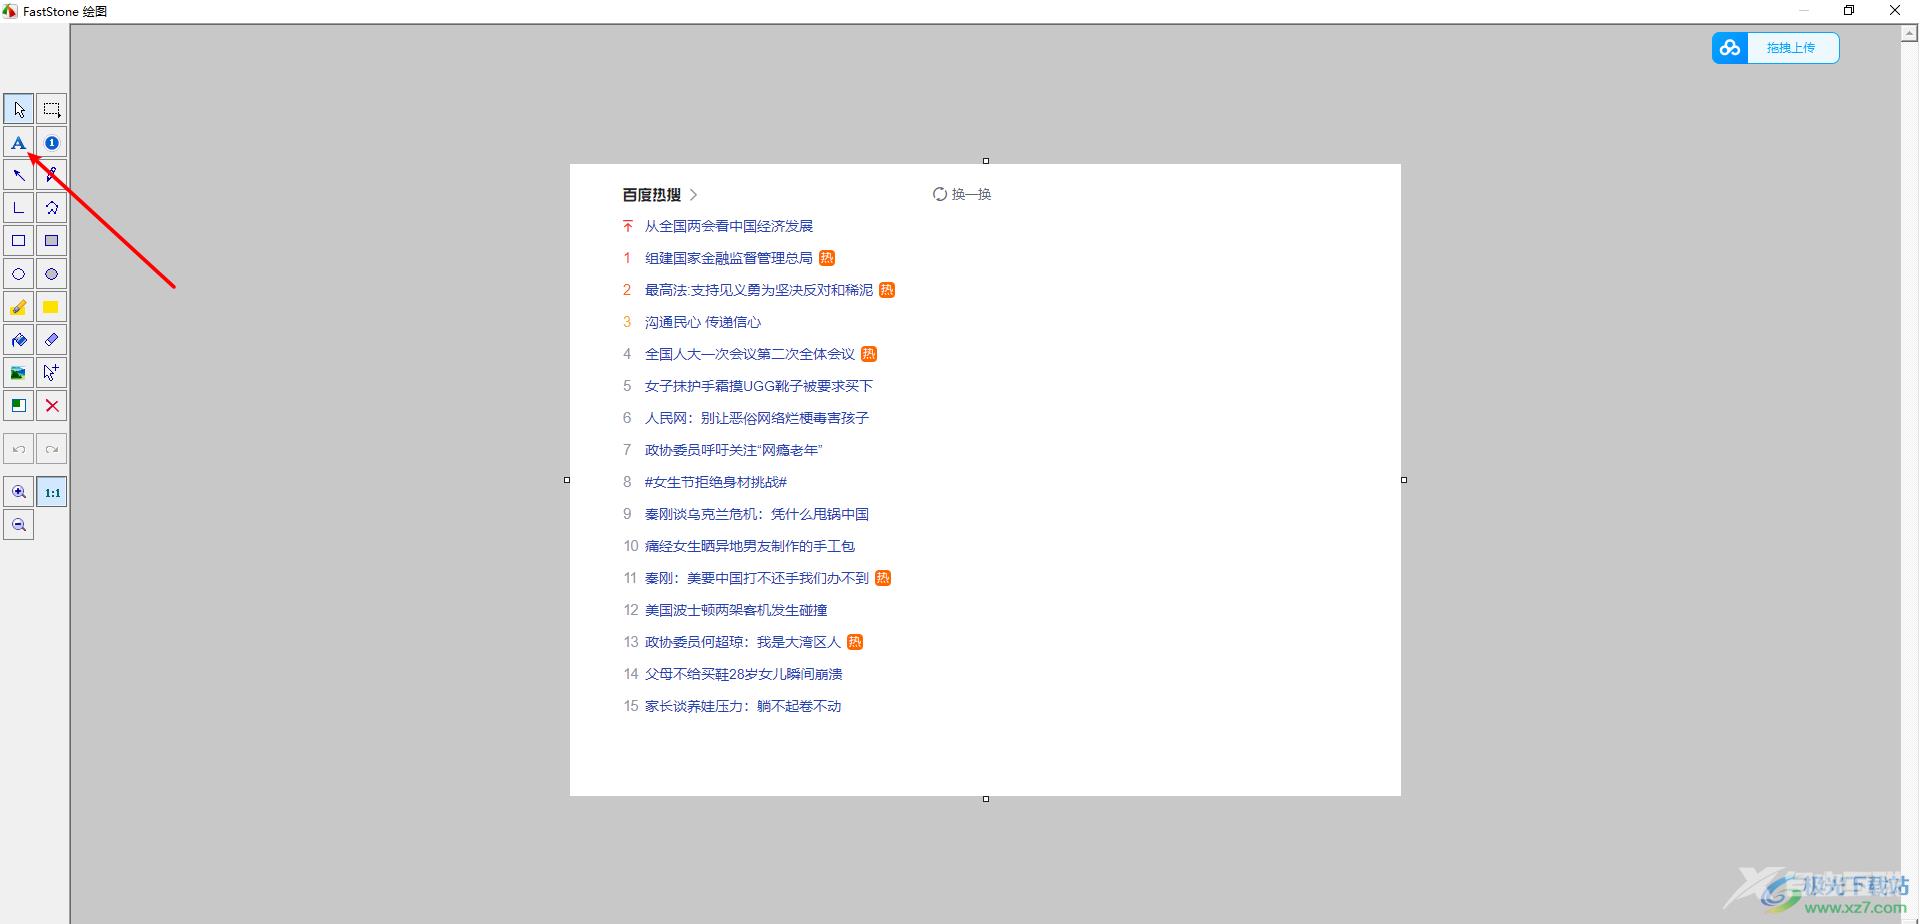Open the background color square tool
The image size is (1920, 924).
pyautogui.click(x=19, y=406)
